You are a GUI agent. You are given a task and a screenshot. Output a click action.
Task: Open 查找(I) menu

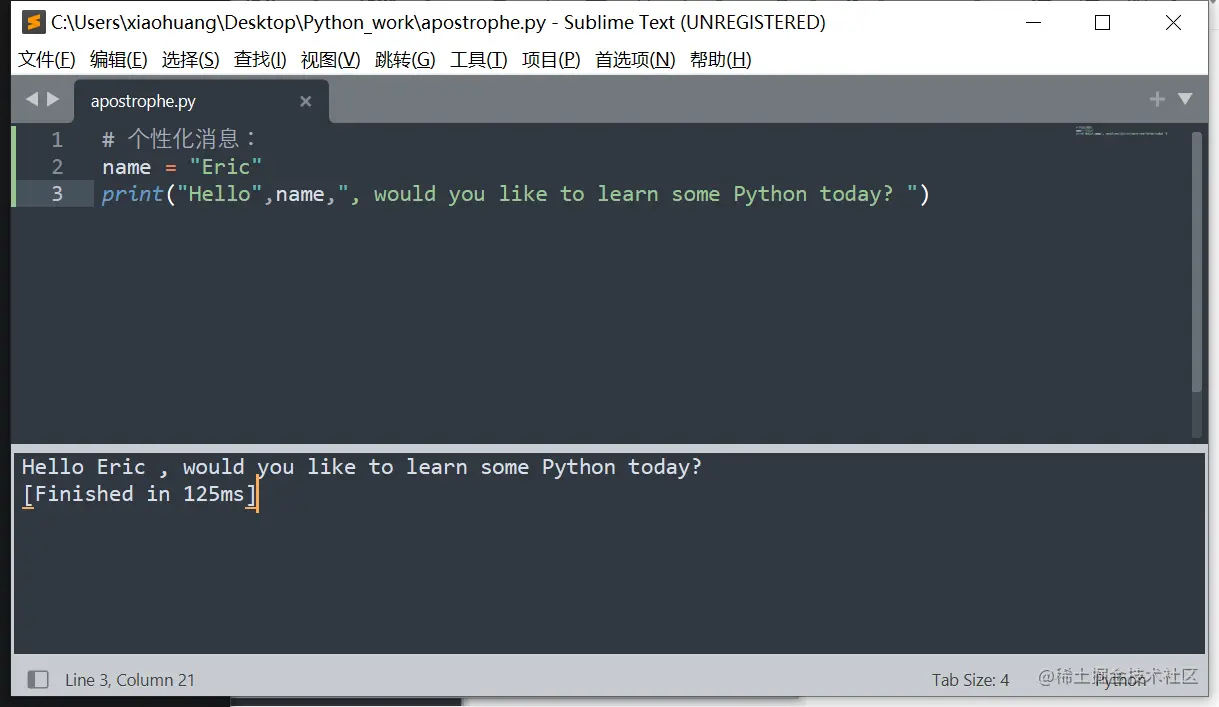260,60
